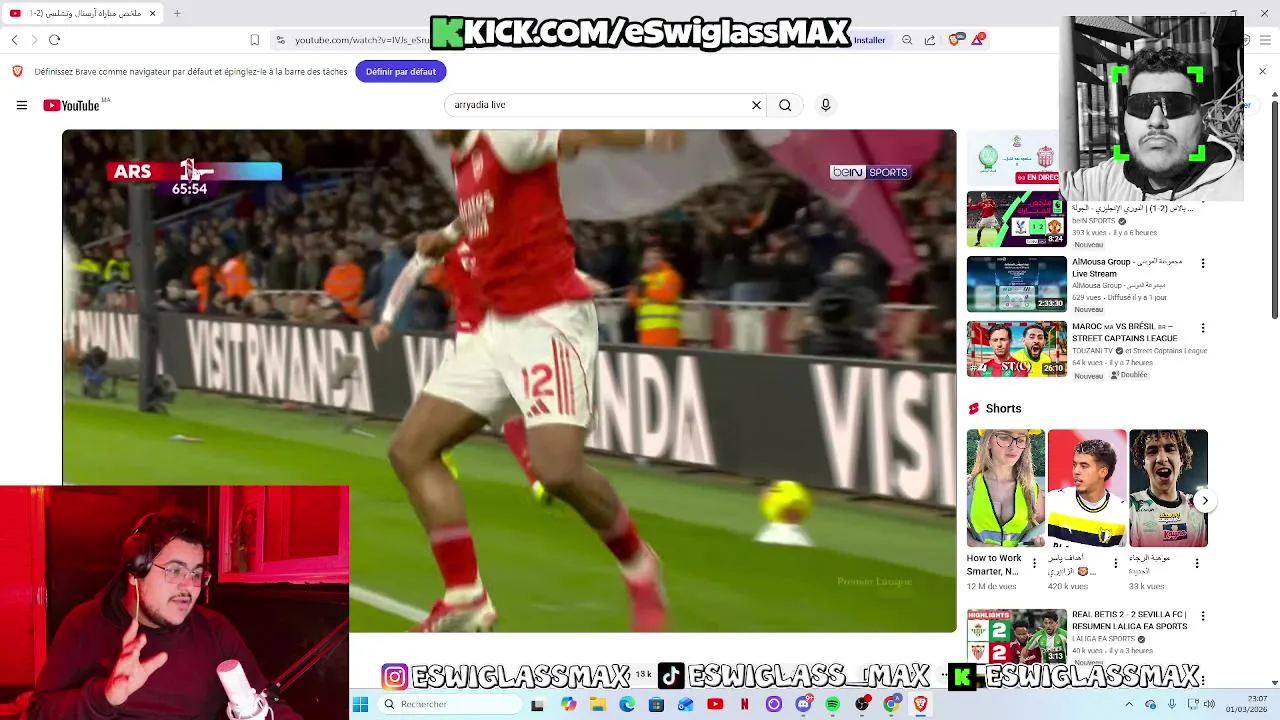
Task: Click the 'Doublée' badge on MAROC video
Action: pyautogui.click(x=1129, y=375)
